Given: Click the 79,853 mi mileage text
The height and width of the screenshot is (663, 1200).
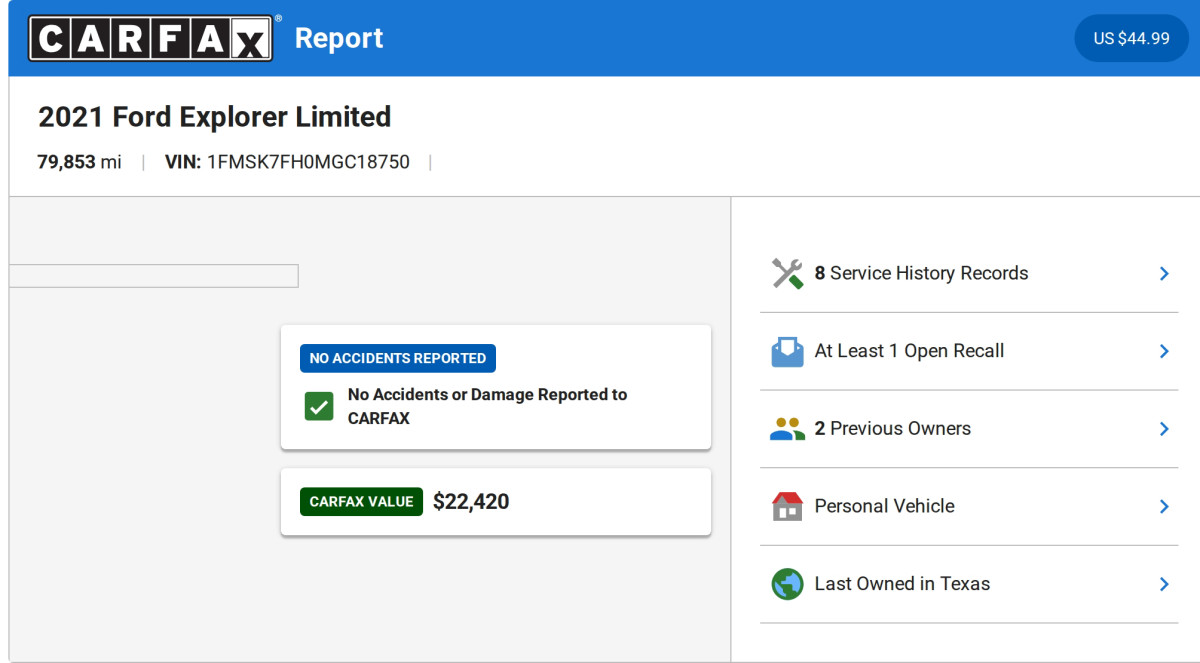Looking at the screenshot, I should pyautogui.click(x=80, y=162).
